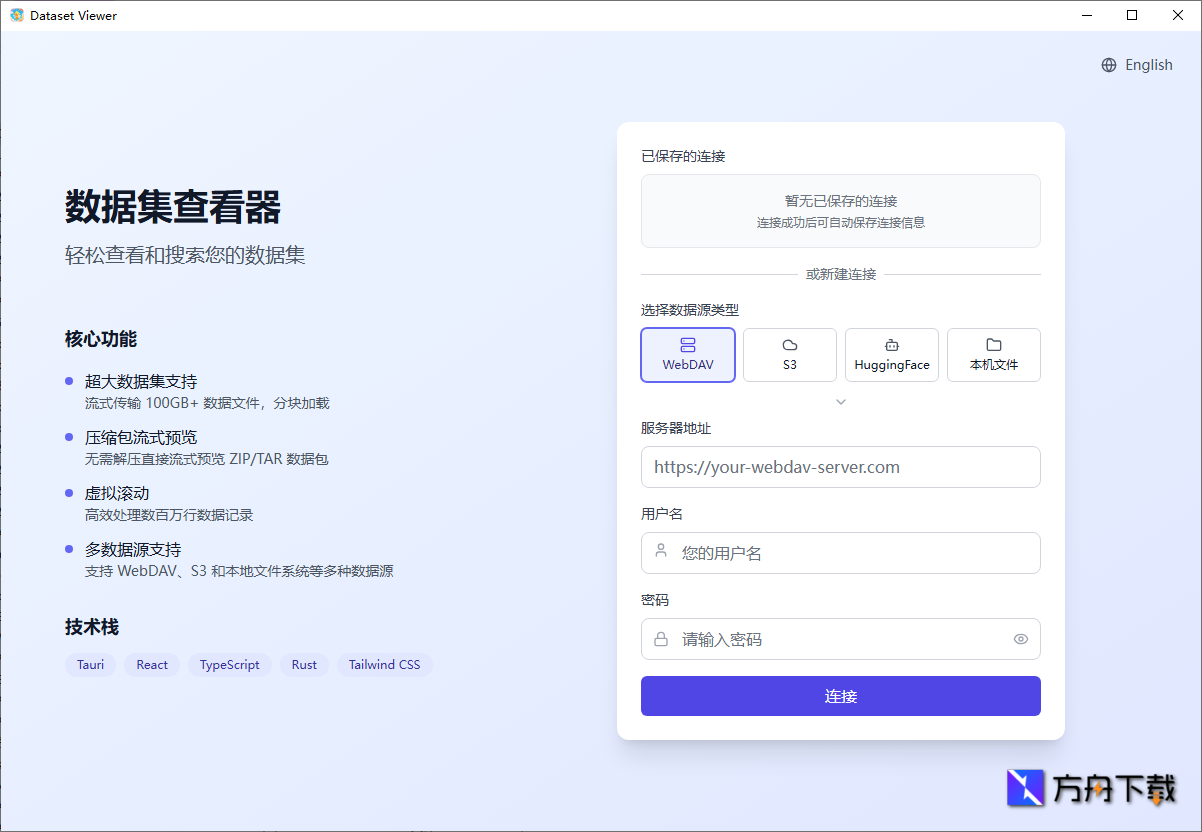Select the 本机文件 folder data source icon

click(x=993, y=343)
